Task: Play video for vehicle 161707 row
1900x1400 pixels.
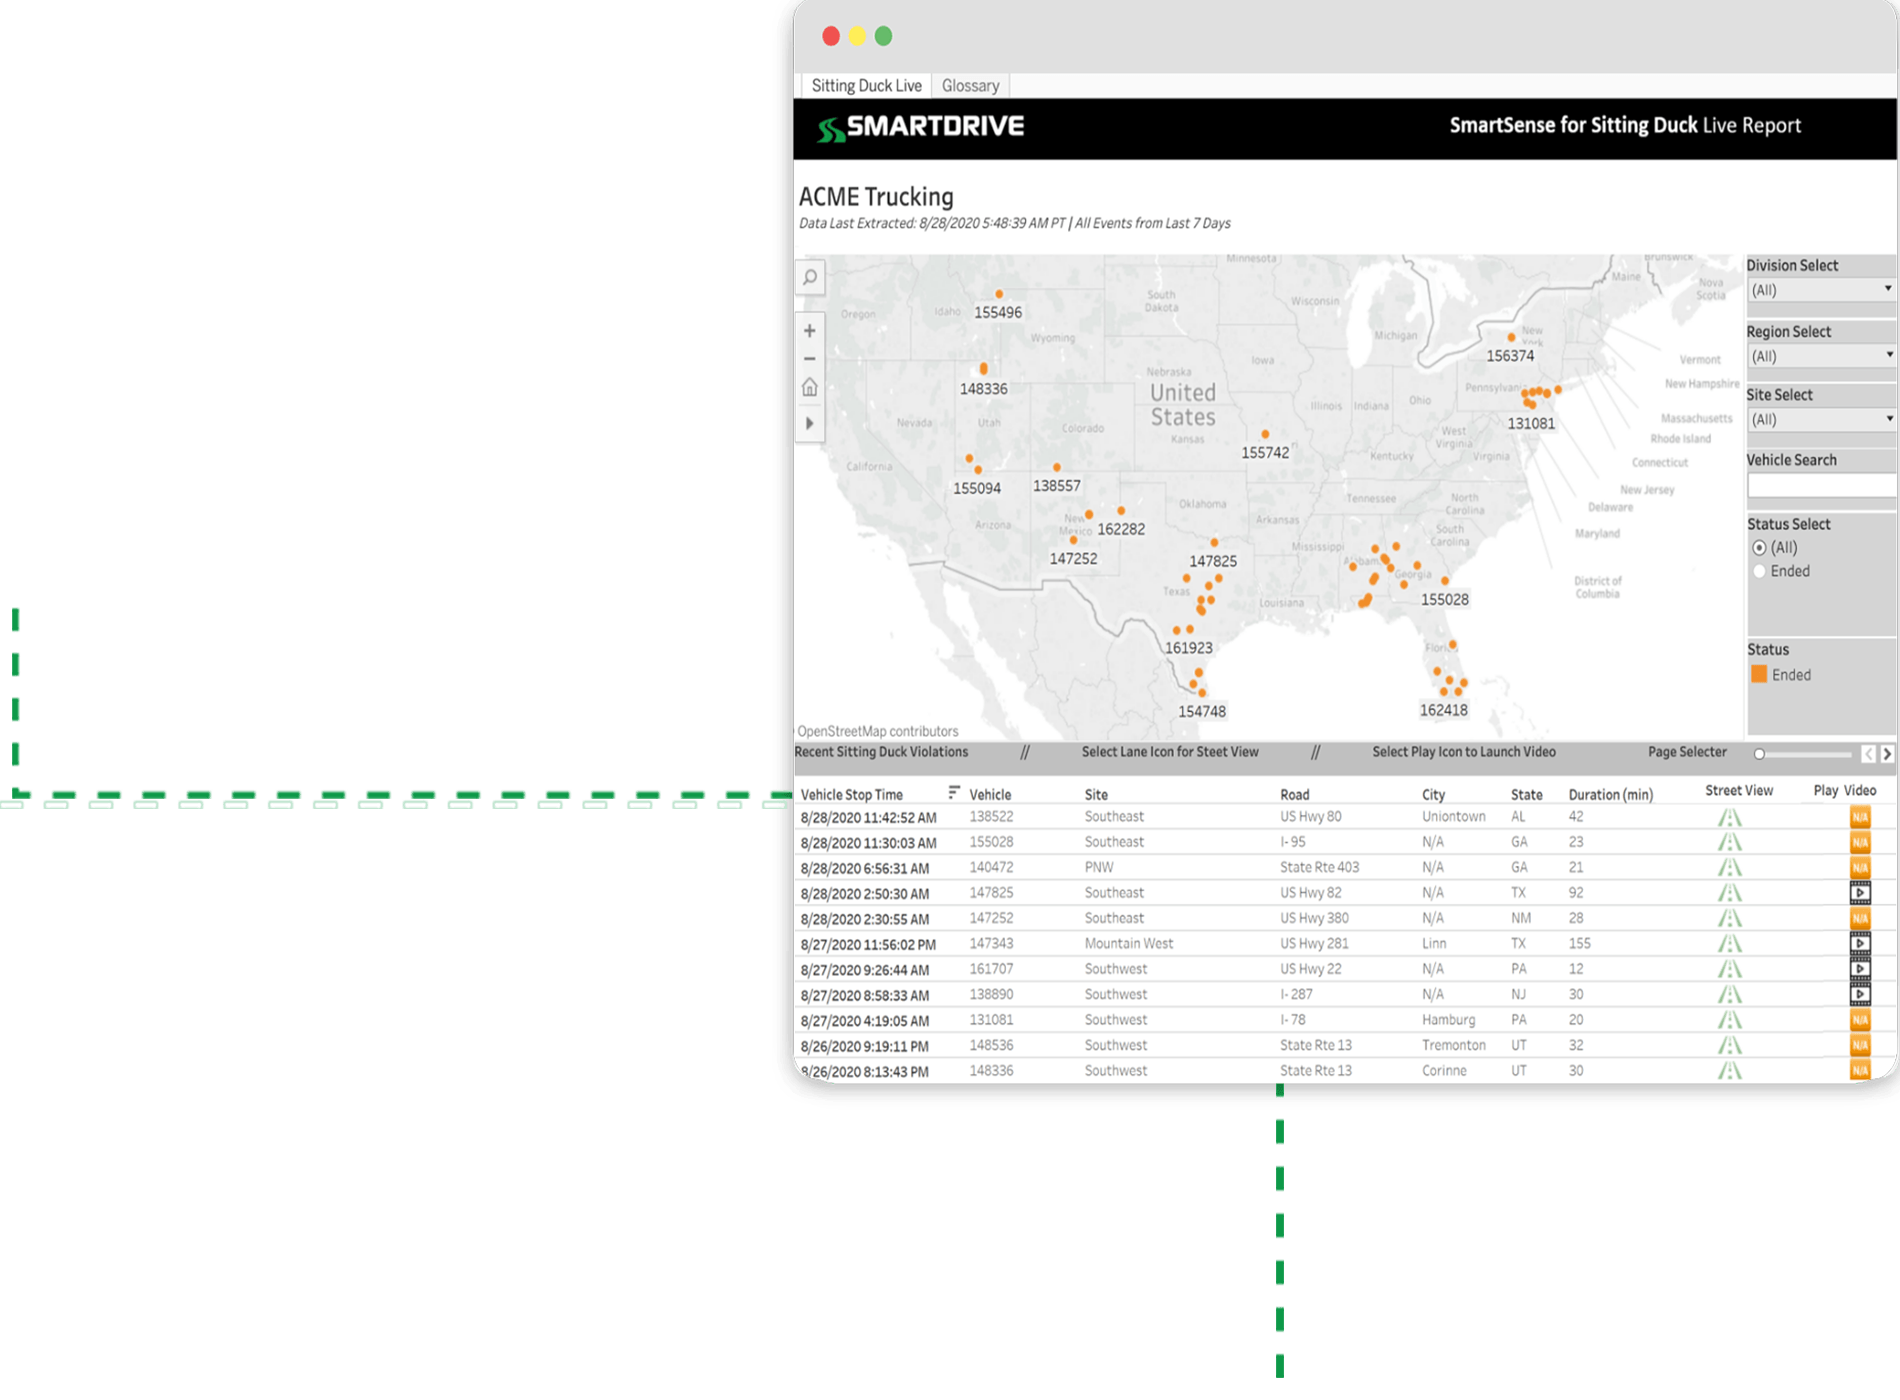Action: pos(1860,969)
